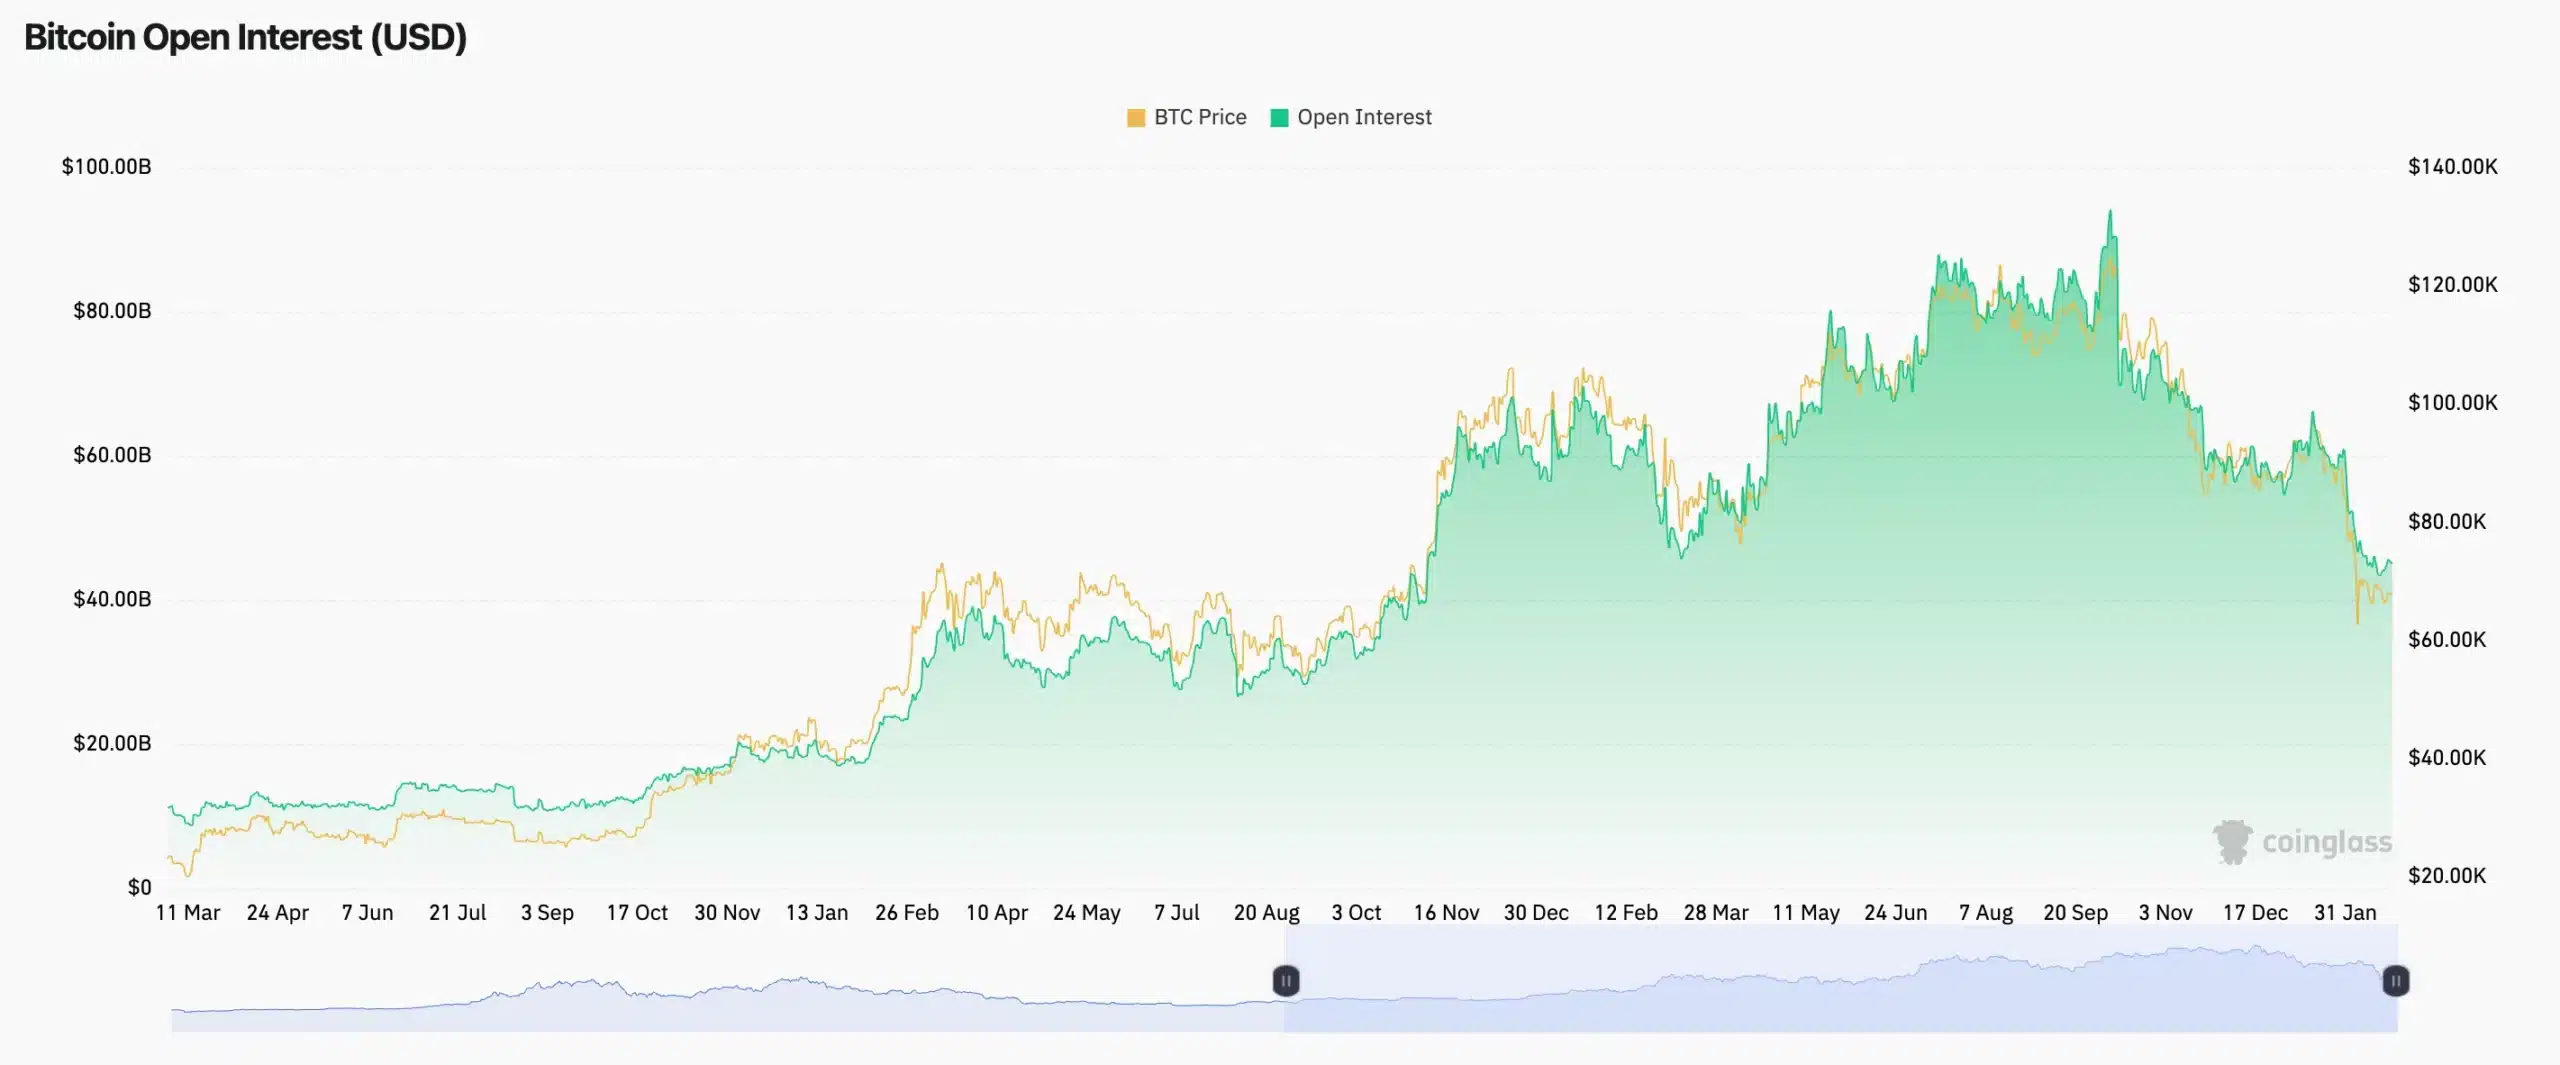Viewport: 2560px width, 1065px height.
Task: Click the 11 Mar date axis label
Action: [x=188, y=912]
